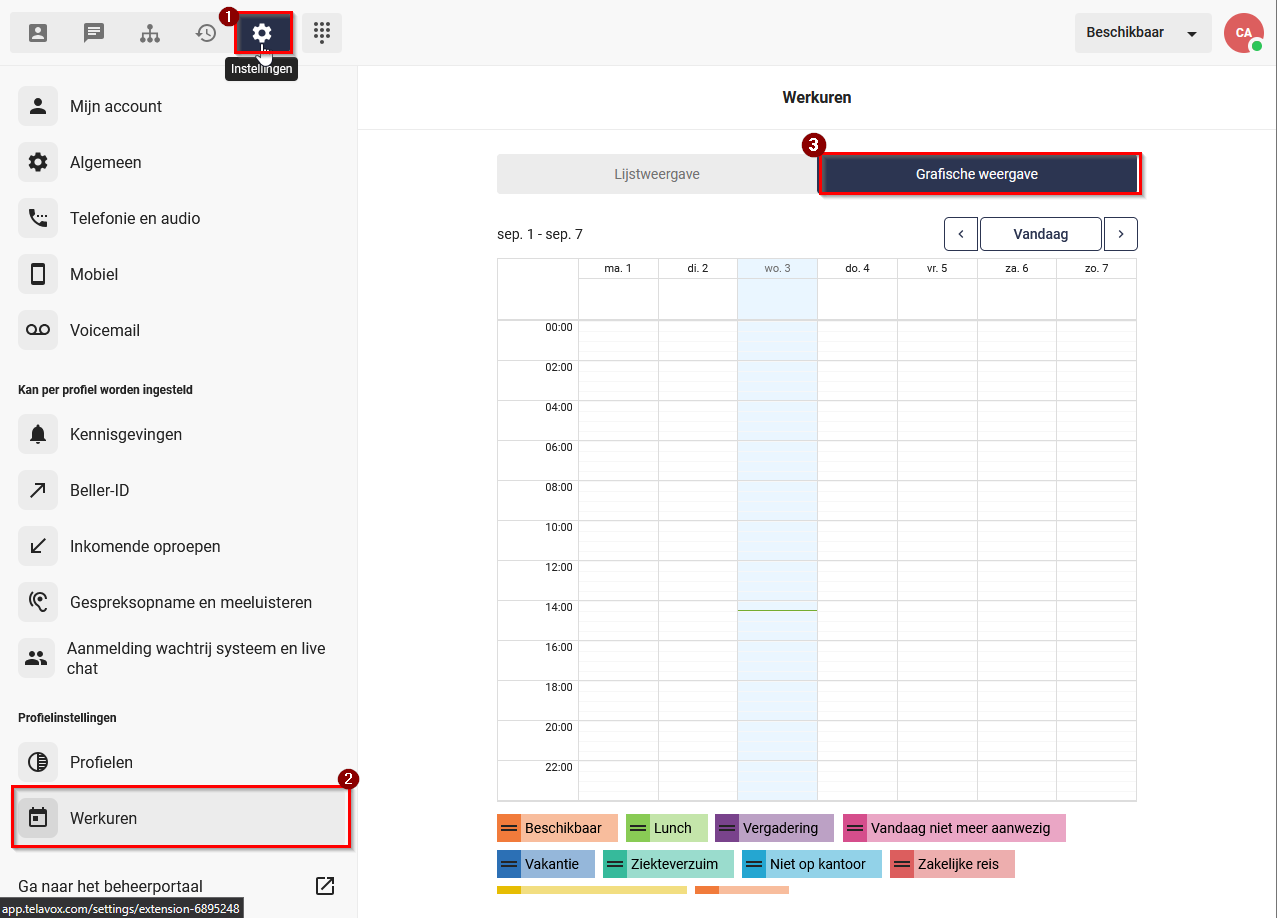This screenshot has width=1277, height=918.
Task: Open the chat messages icon
Action: [x=94, y=33]
